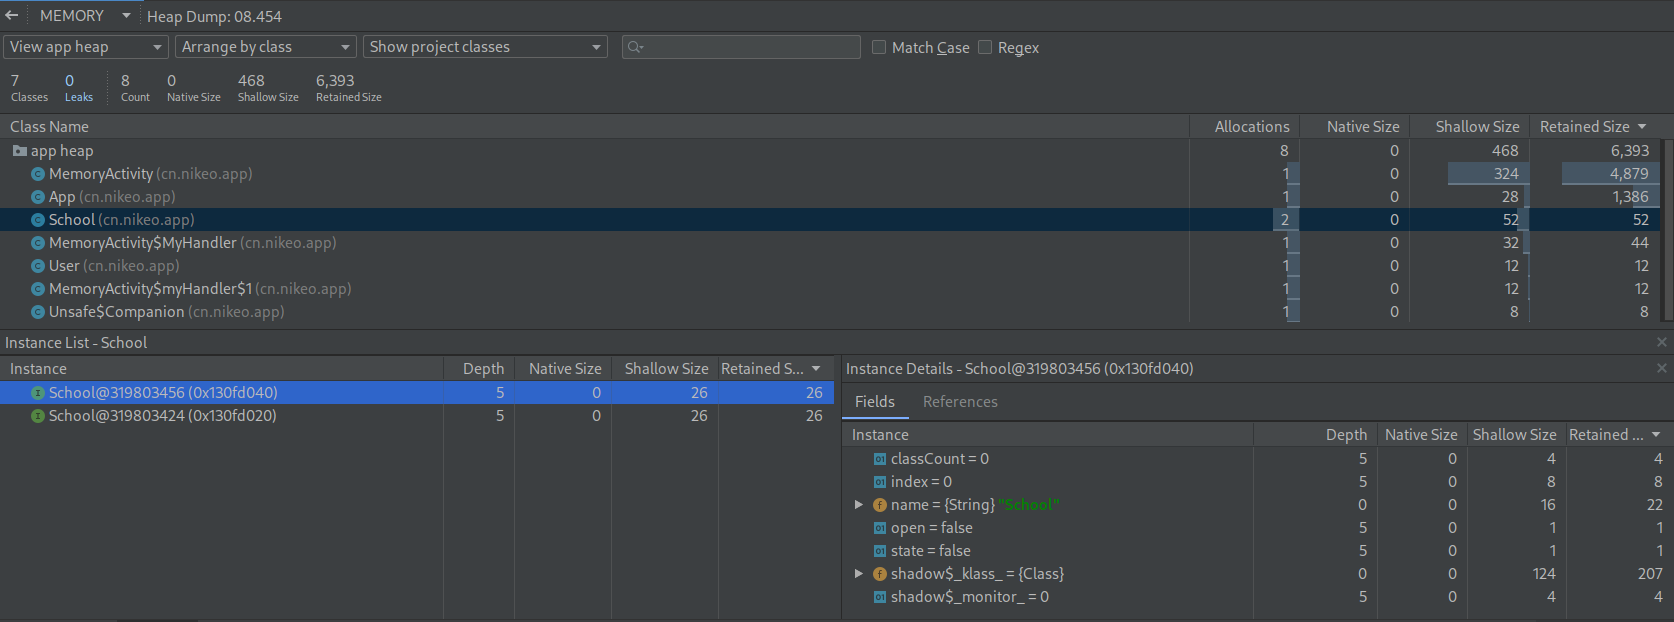Toggle Retained Size sort in Instance List
Screen dimensions: 1674x622
click(x=816, y=369)
